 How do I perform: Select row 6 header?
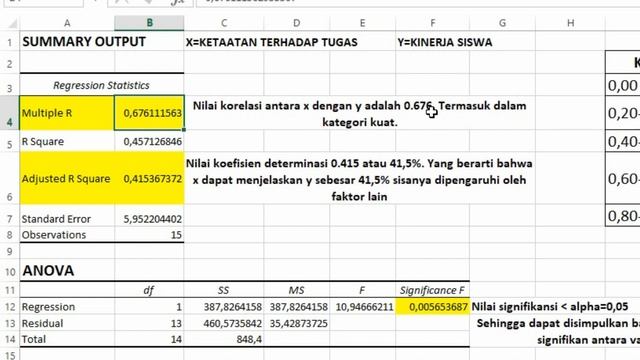pos(10,178)
